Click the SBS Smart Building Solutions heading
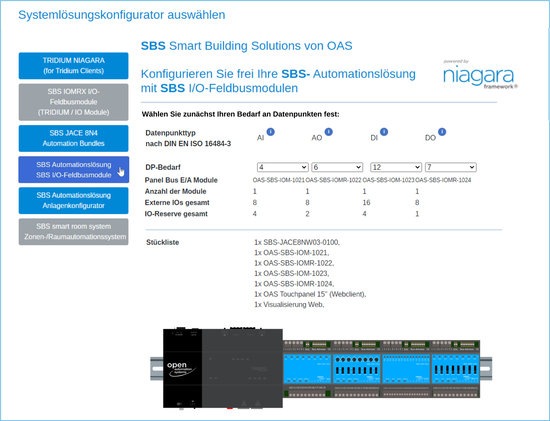The image size is (550, 421). [247, 46]
